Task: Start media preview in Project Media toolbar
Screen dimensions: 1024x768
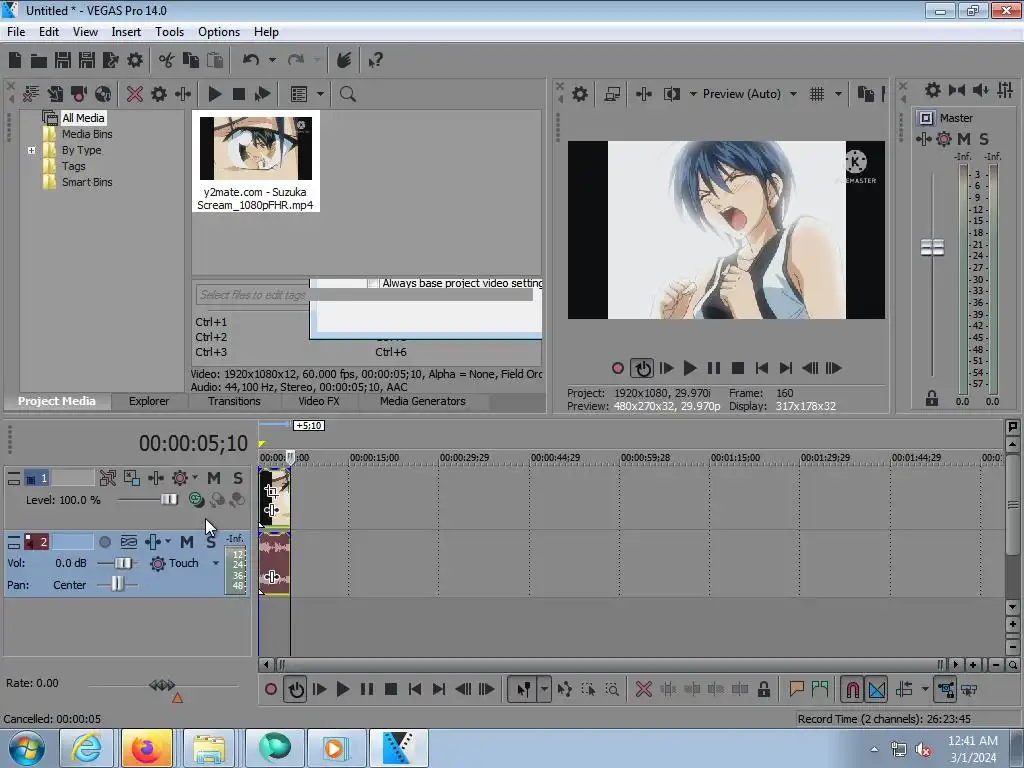Action: tap(214, 94)
